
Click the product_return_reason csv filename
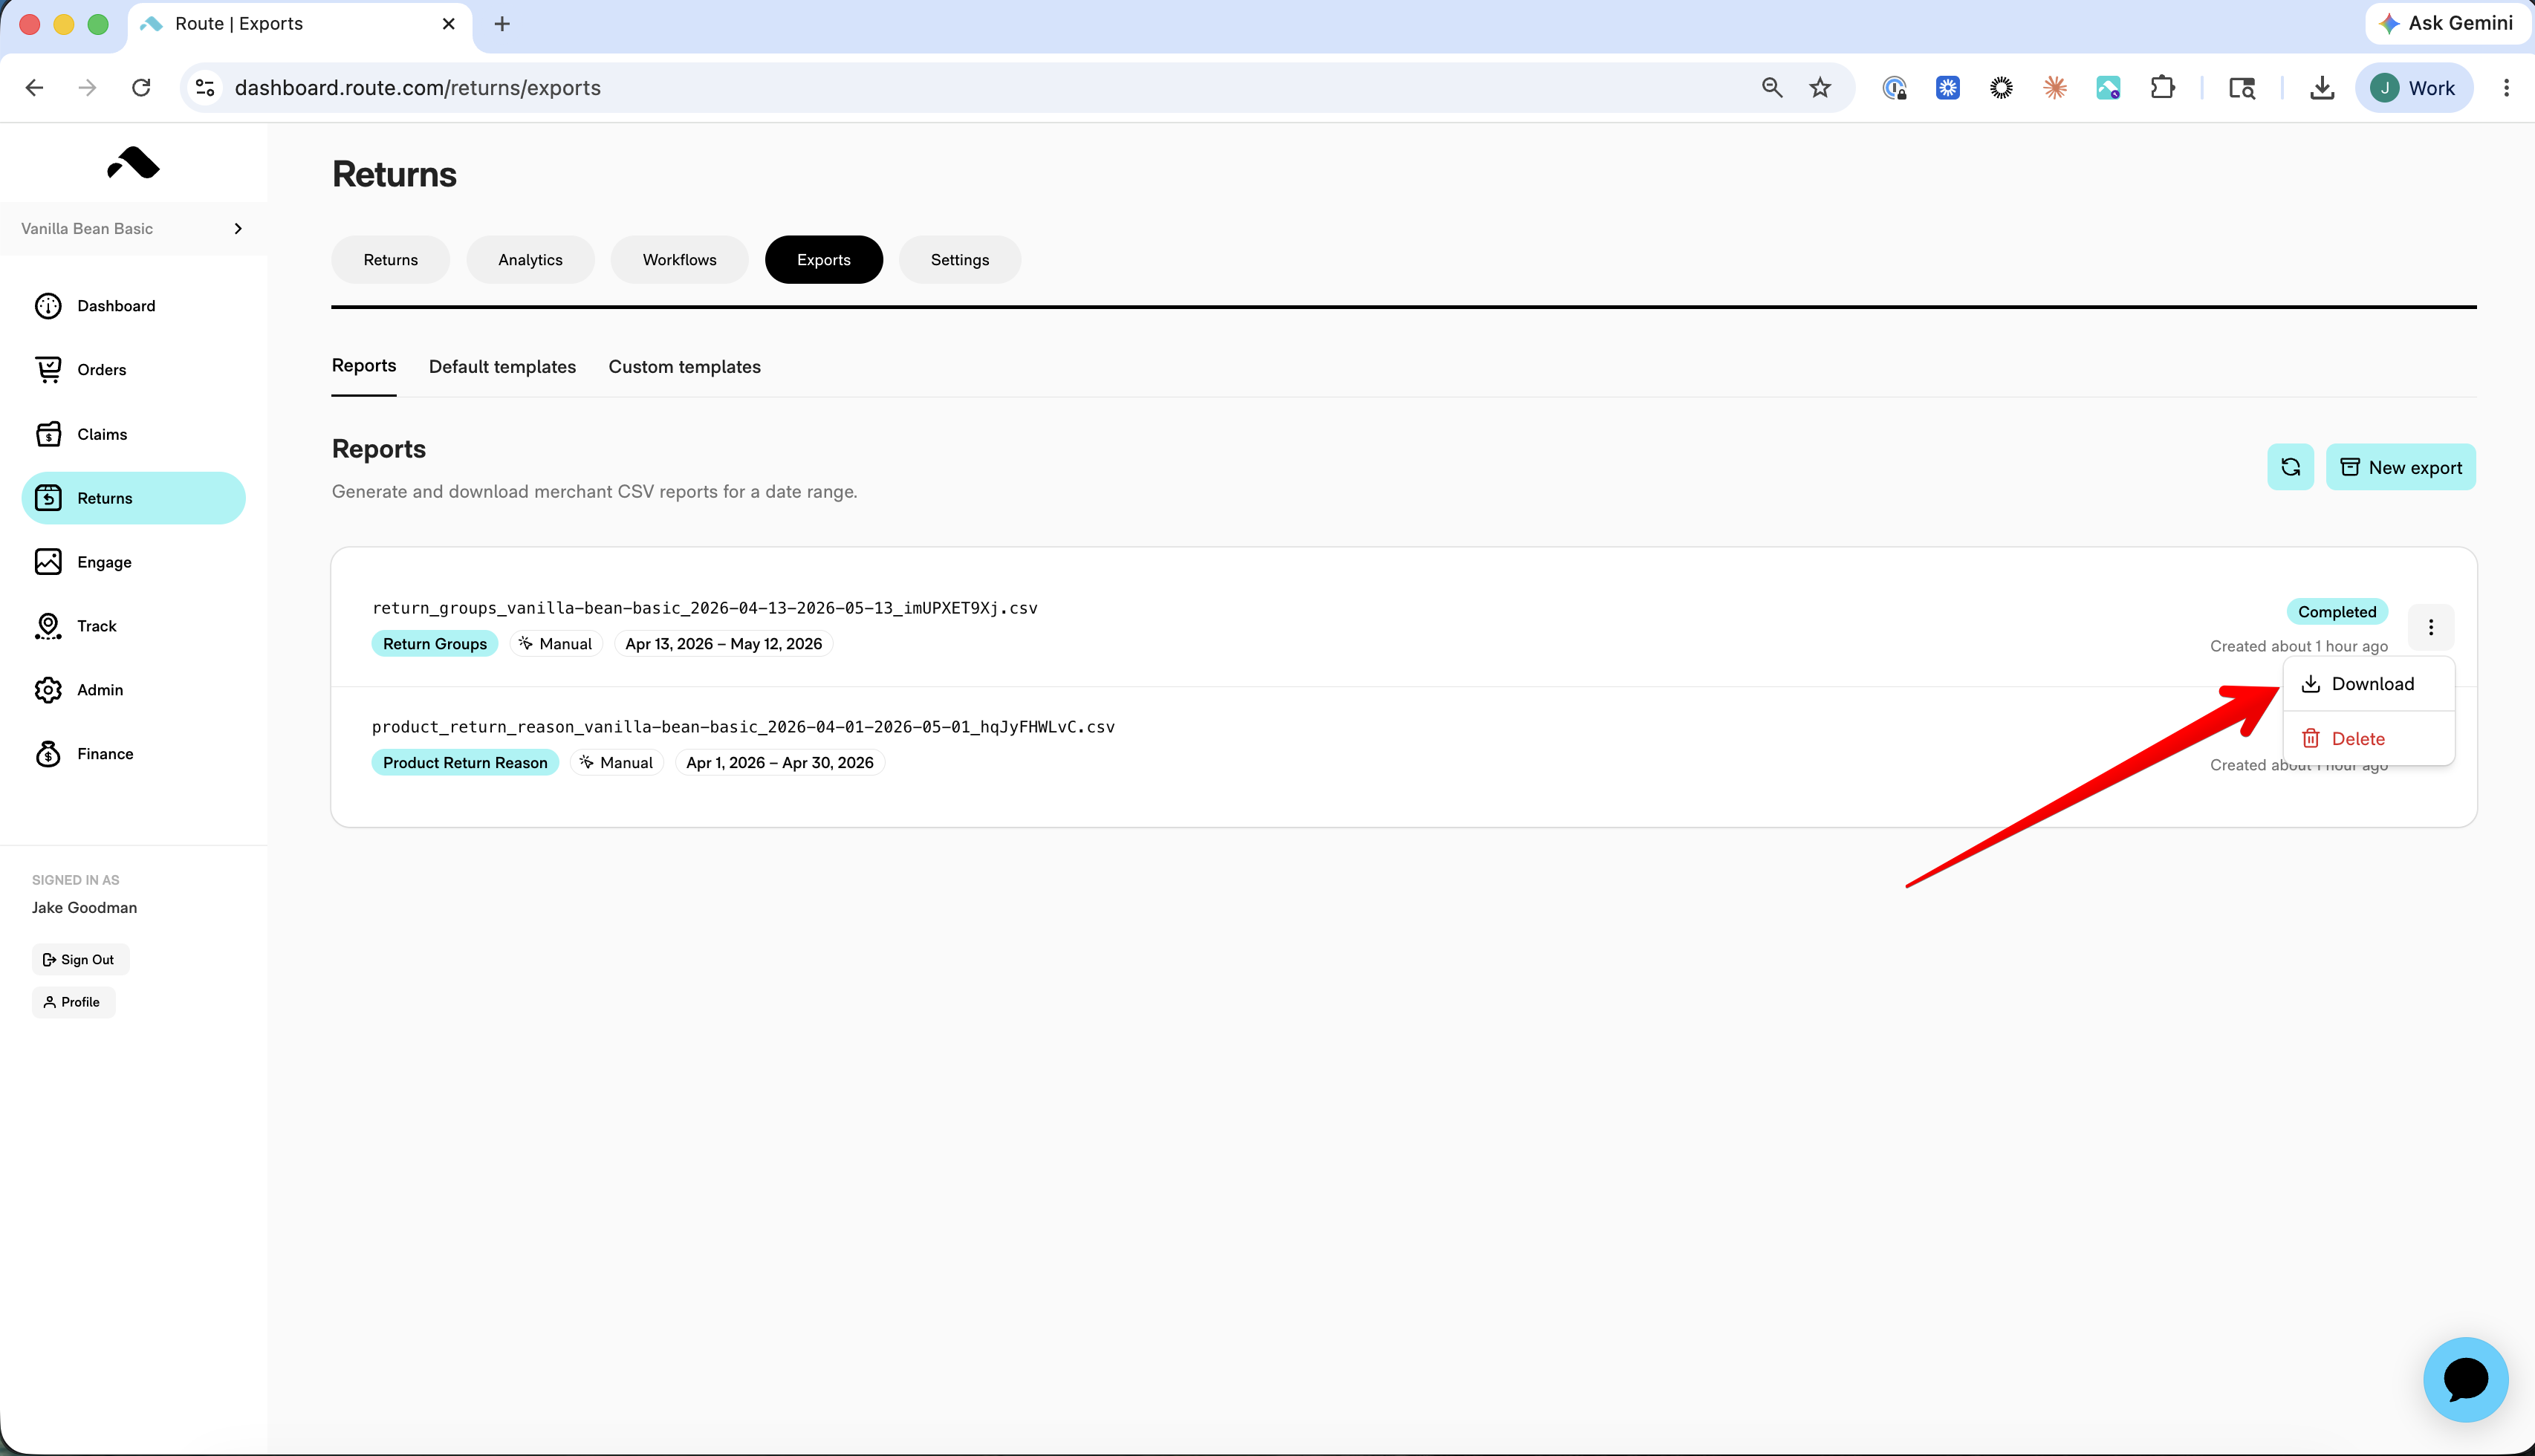coord(743,727)
